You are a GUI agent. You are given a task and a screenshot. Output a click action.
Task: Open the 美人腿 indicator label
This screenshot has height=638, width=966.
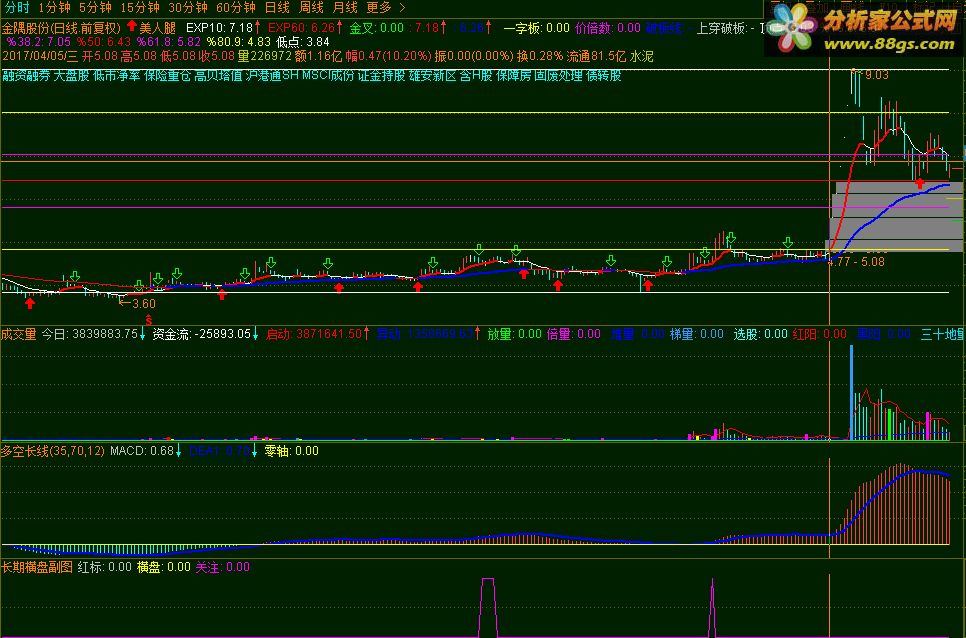tap(158, 28)
